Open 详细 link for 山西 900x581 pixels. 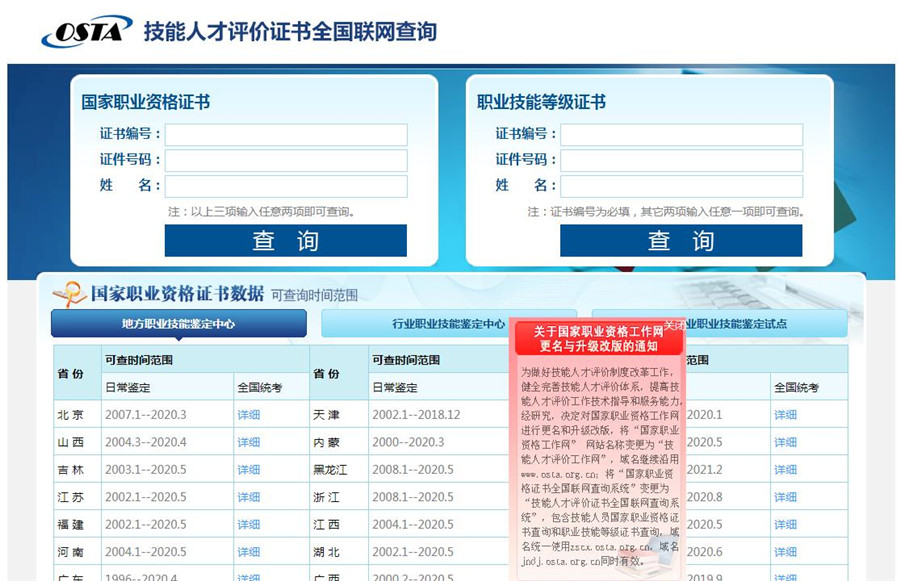pos(248,442)
